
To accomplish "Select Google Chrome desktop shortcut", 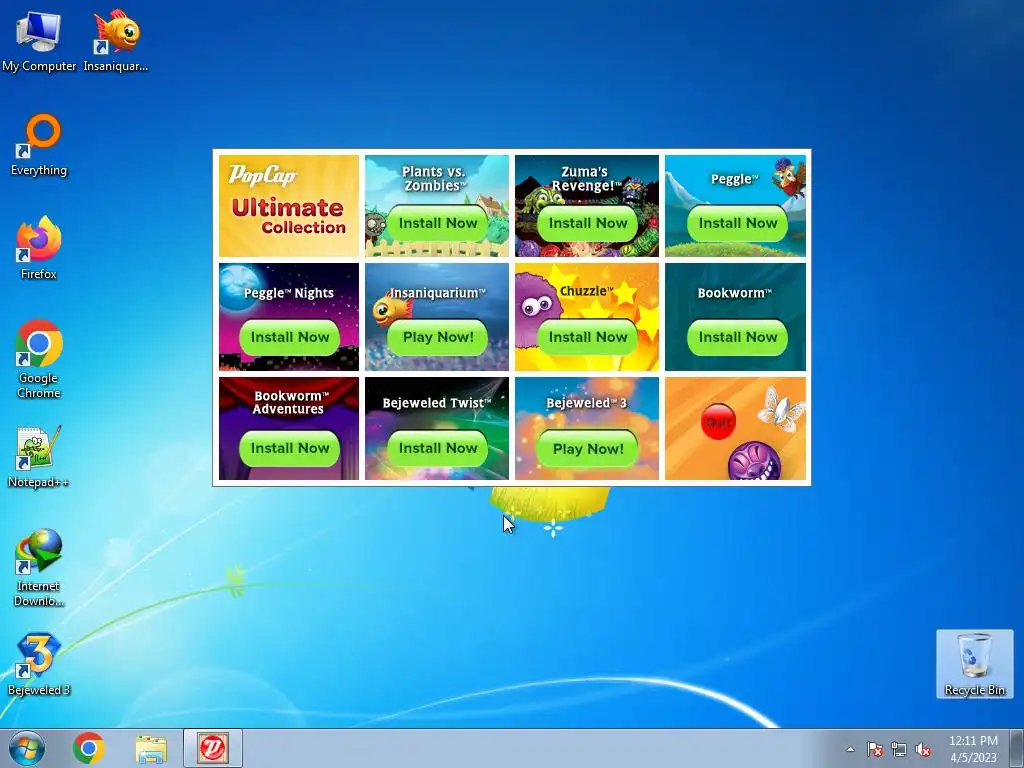I will point(39,359).
